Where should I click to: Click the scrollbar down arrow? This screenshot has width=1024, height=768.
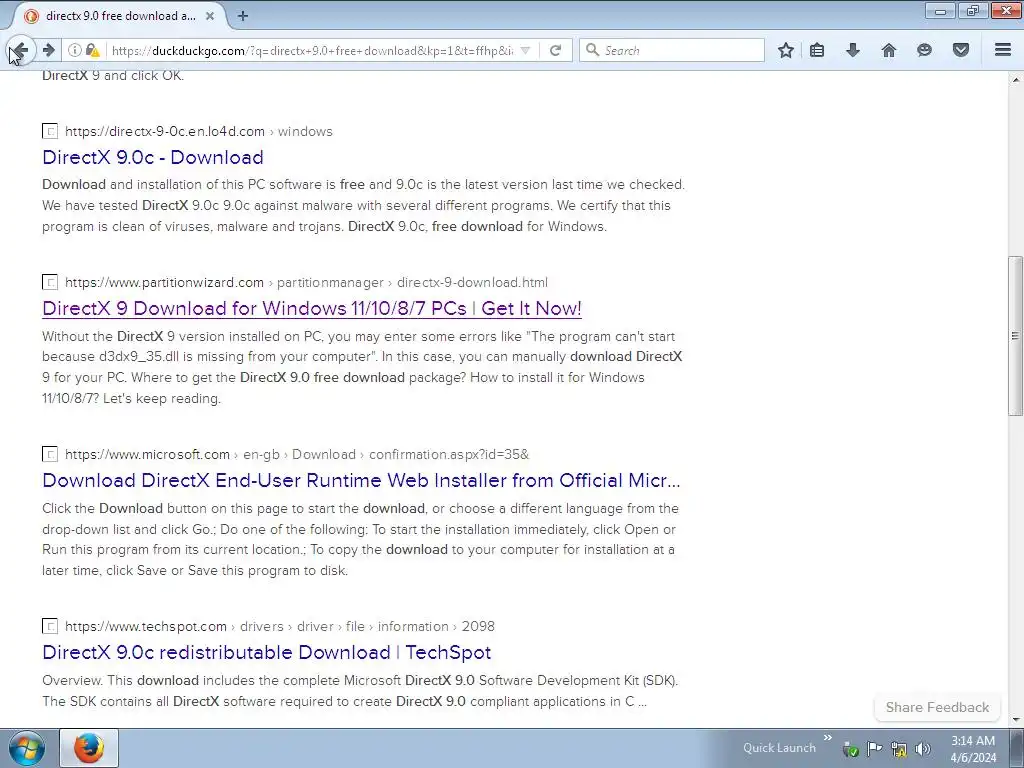[1015, 720]
